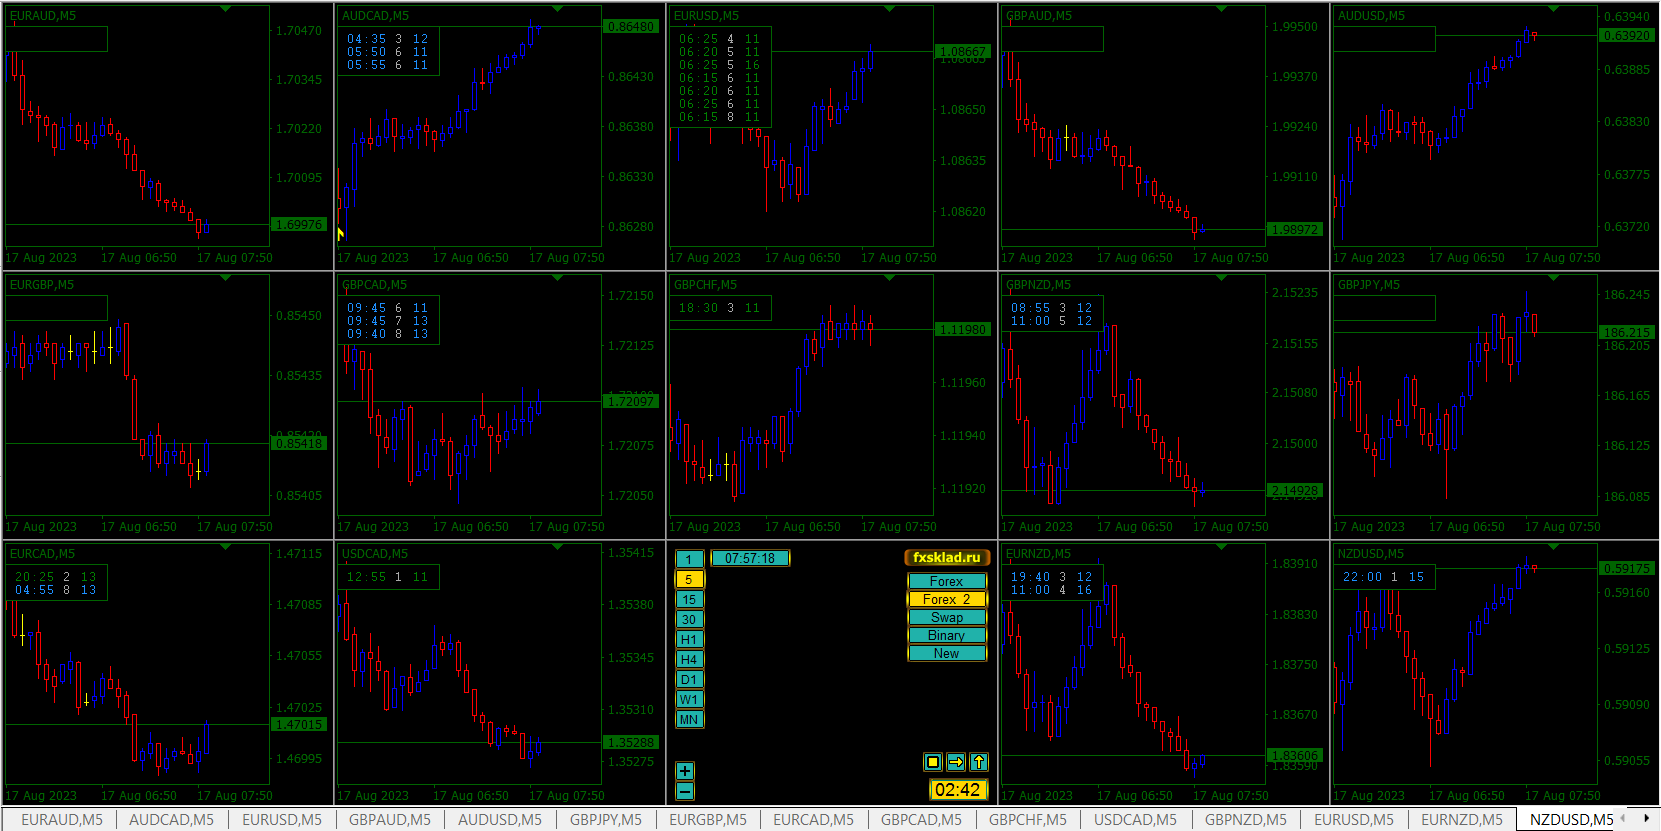Load the Forex 2 template
This screenshot has width=1661, height=831.
click(947, 599)
